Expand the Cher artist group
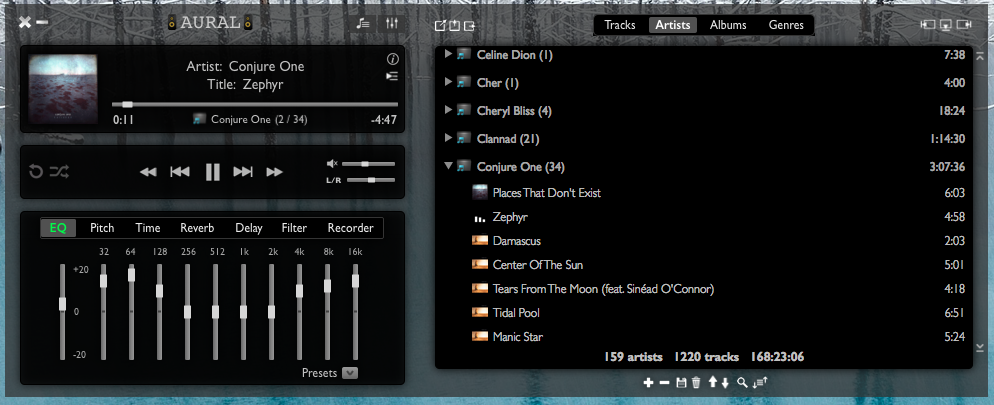994x405 pixels. coord(448,82)
